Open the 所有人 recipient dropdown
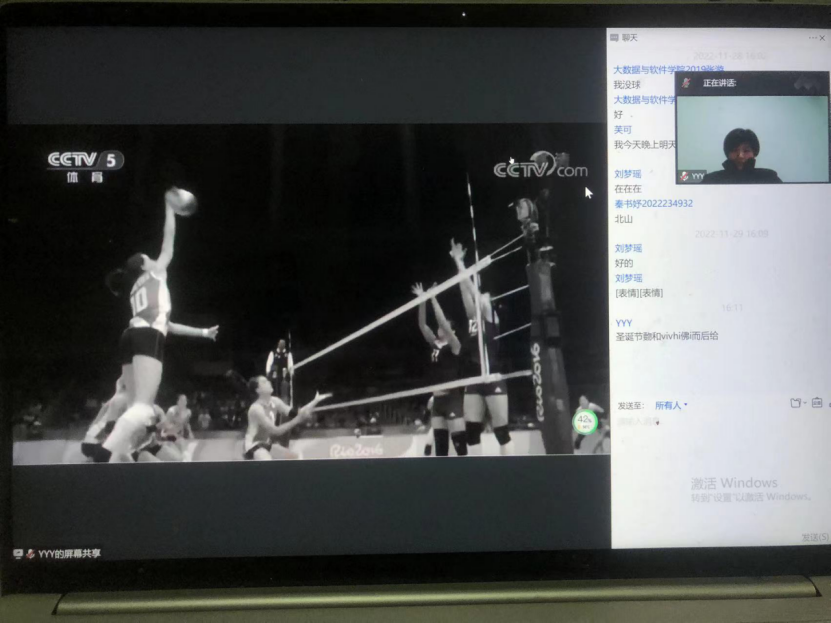The image size is (831, 623). pos(671,405)
